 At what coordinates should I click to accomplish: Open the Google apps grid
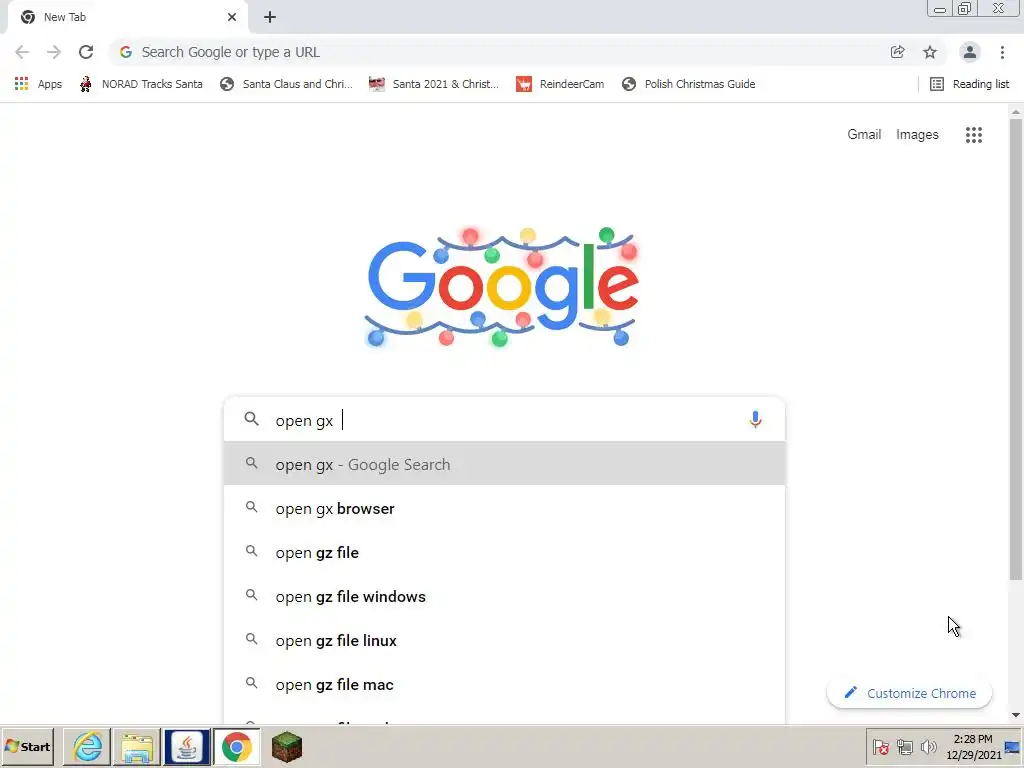(x=974, y=135)
